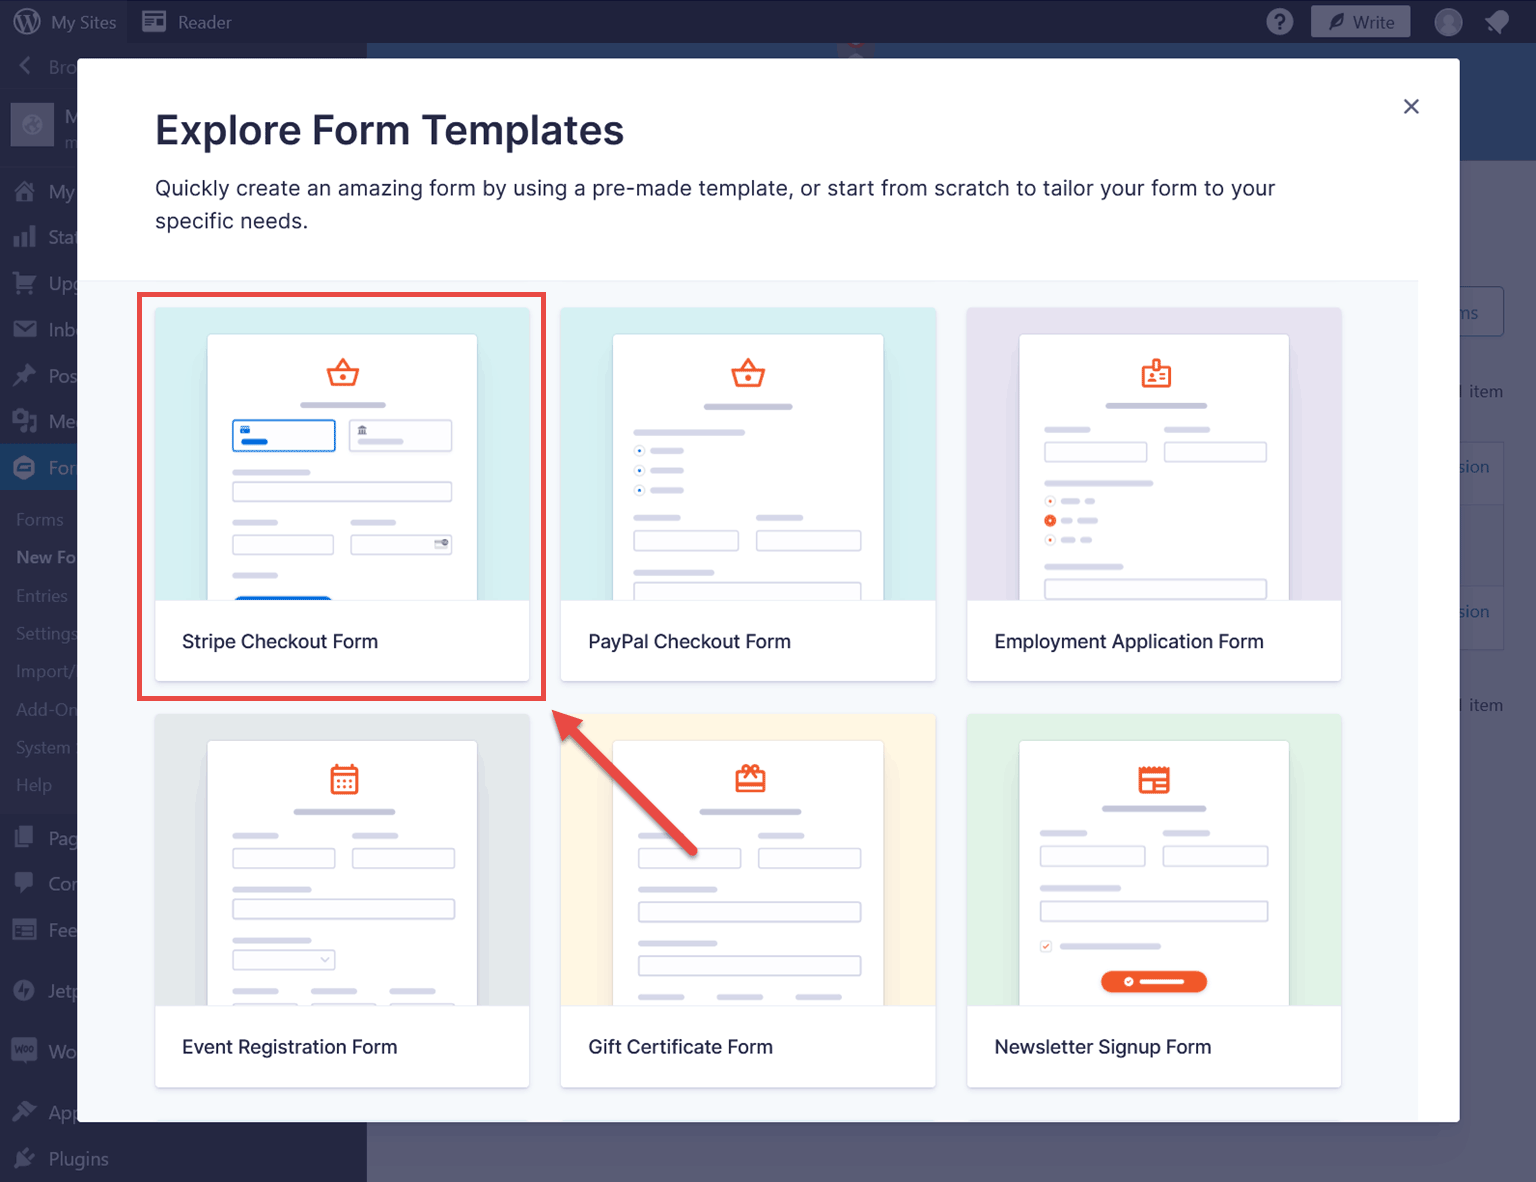This screenshot has height=1182, width=1536.
Task: Open the Event Registration Form template
Action: tap(342, 900)
